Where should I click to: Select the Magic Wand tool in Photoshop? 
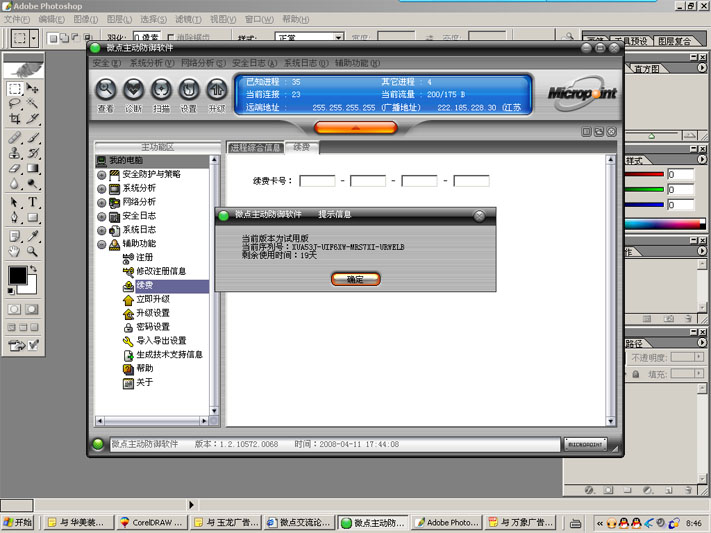click(32, 104)
